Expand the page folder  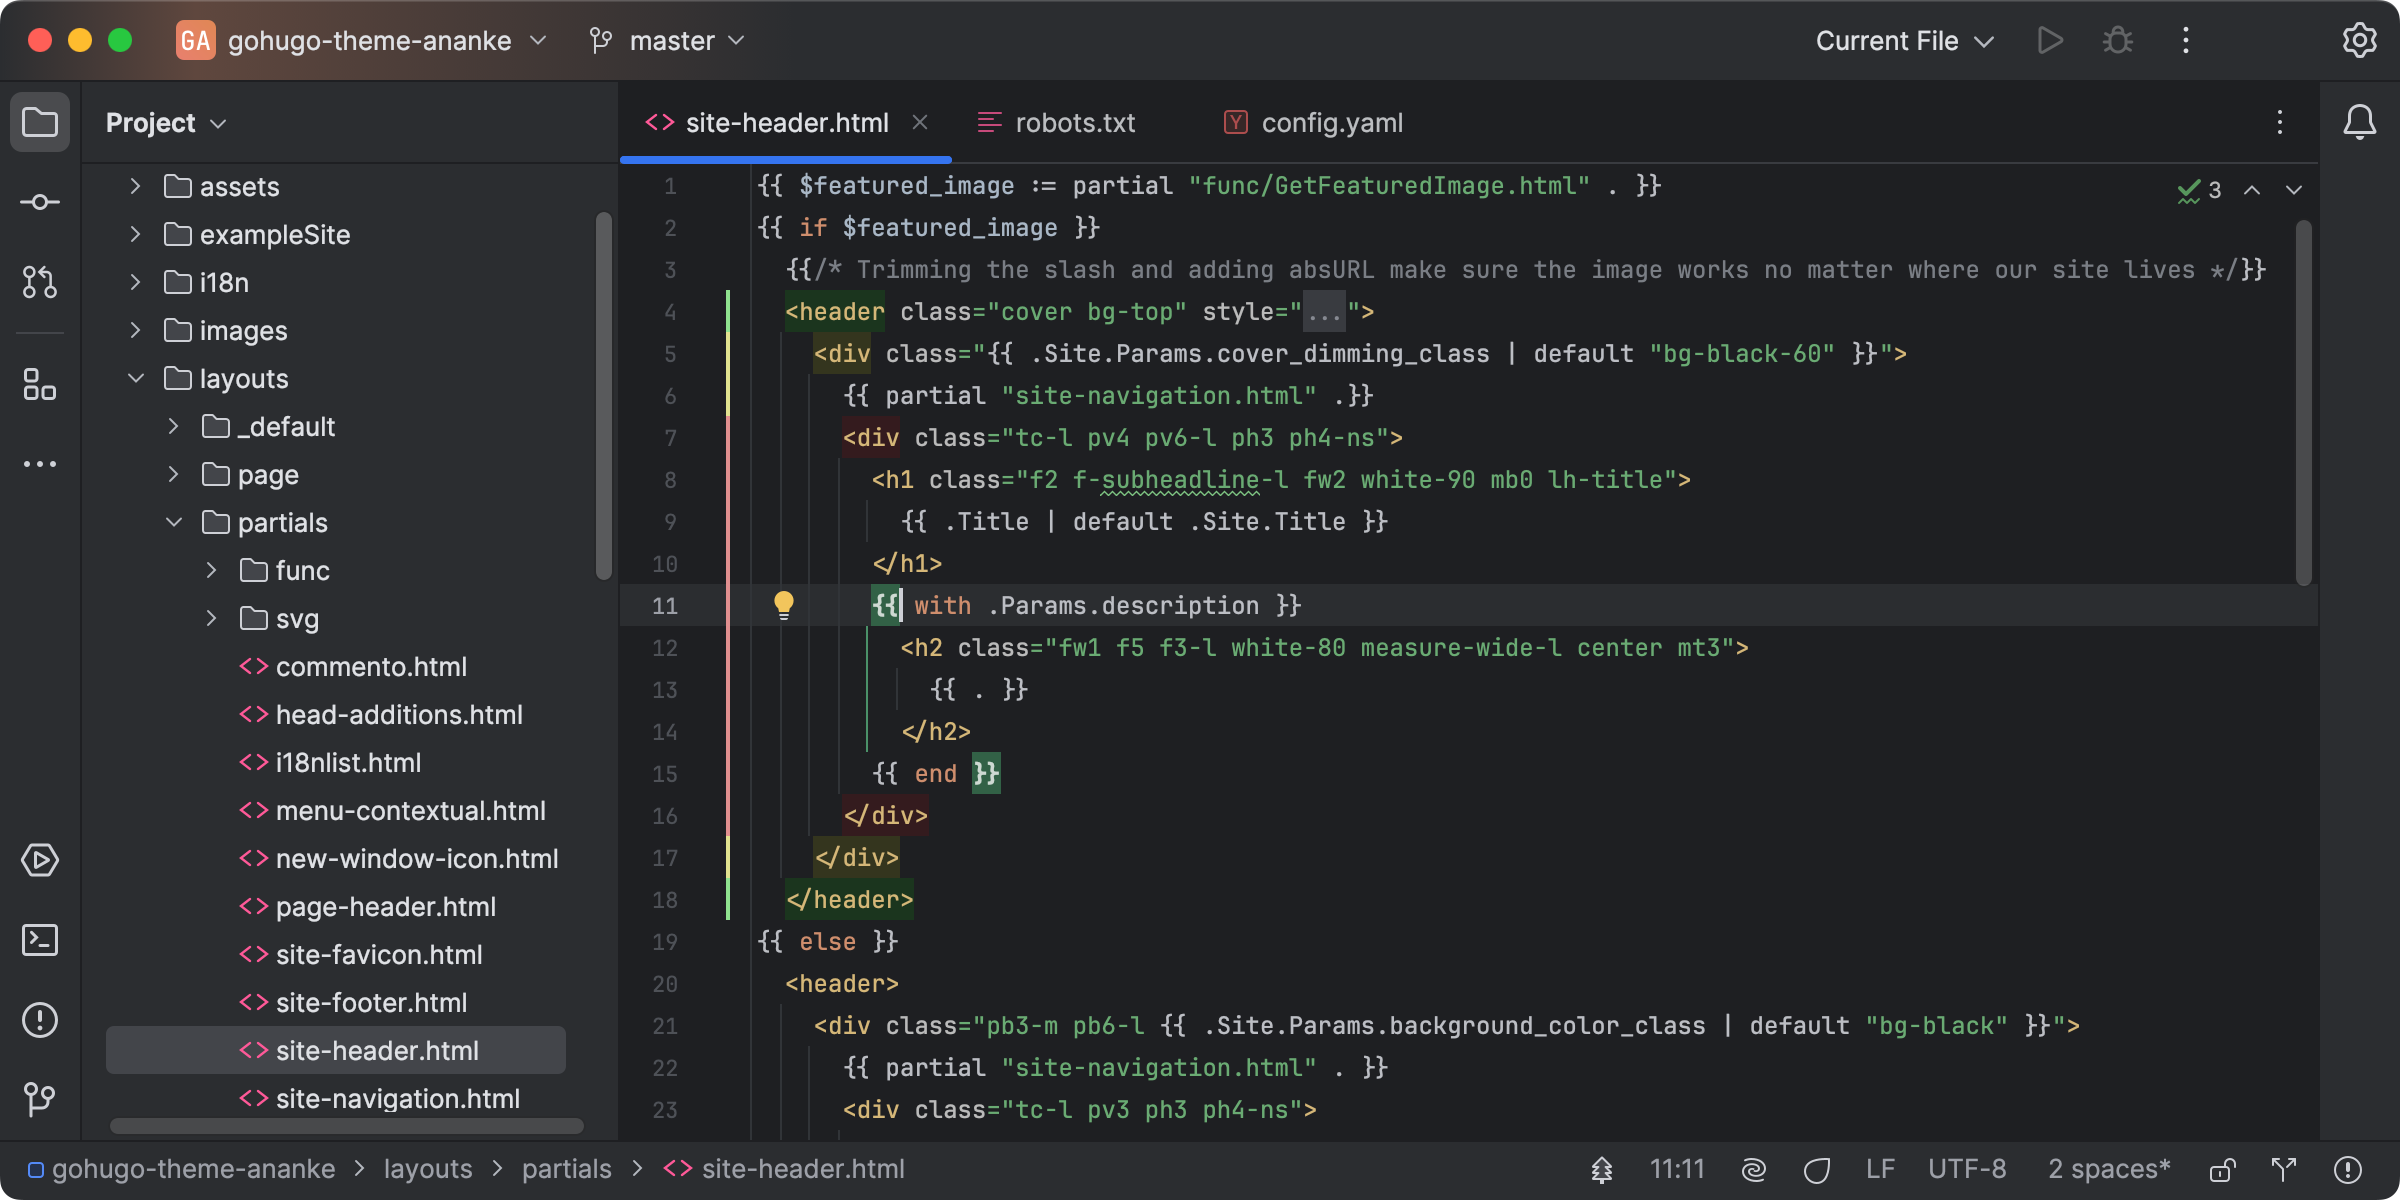click(173, 474)
